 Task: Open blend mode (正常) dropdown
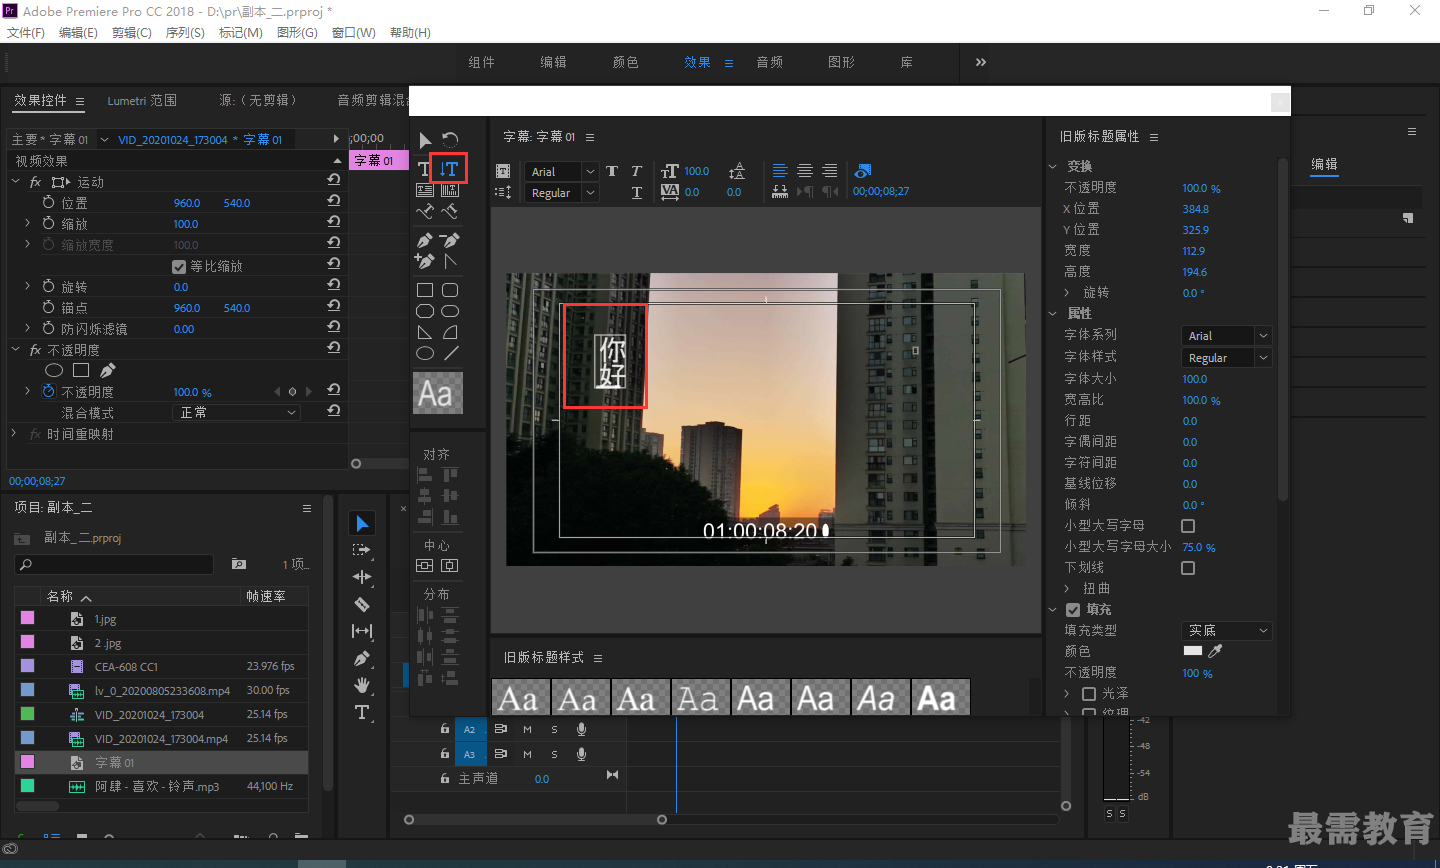pyautogui.click(x=236, y=412)
